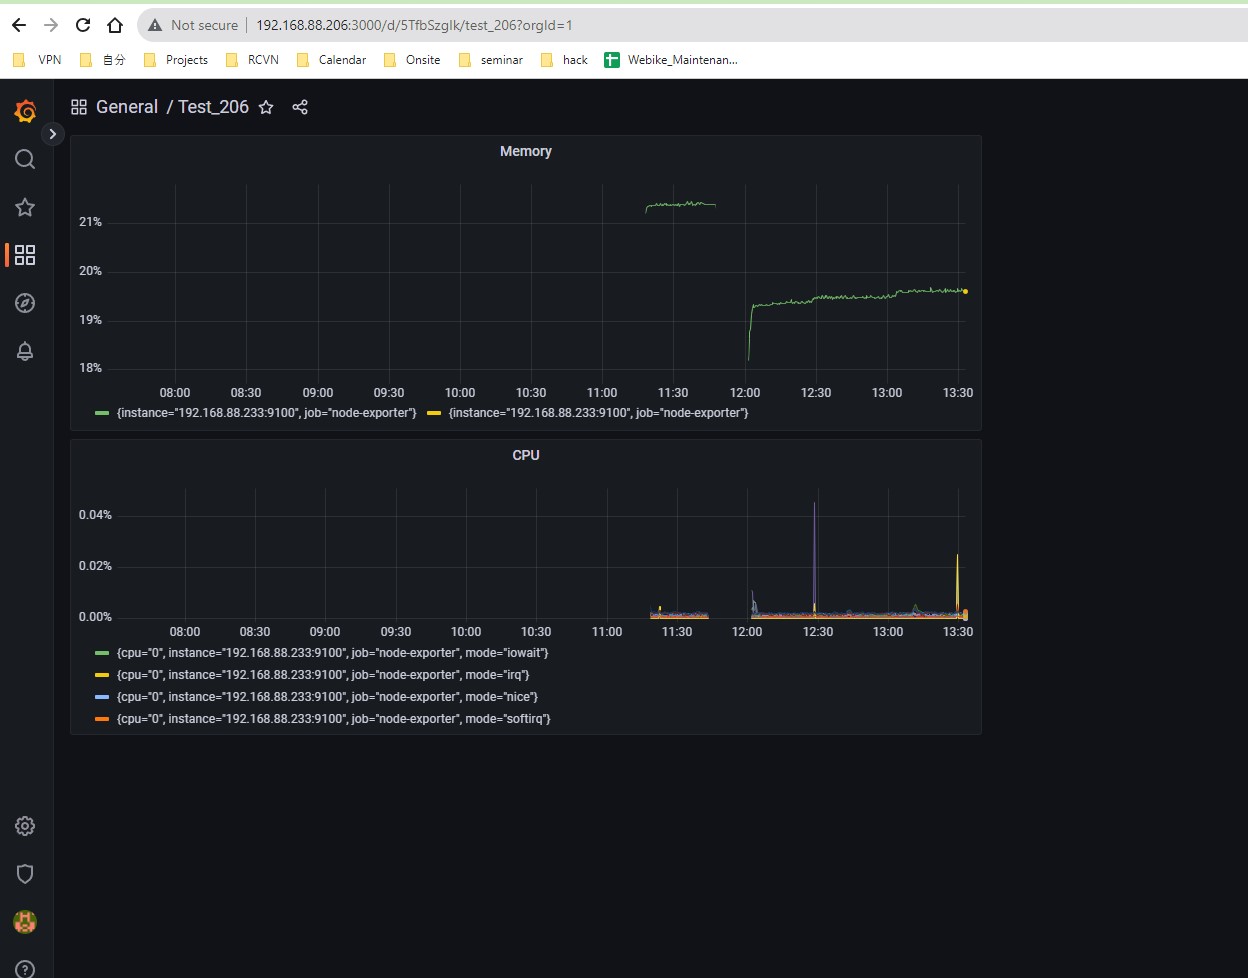Open the Server Admin shield icon

coord(24,873)
